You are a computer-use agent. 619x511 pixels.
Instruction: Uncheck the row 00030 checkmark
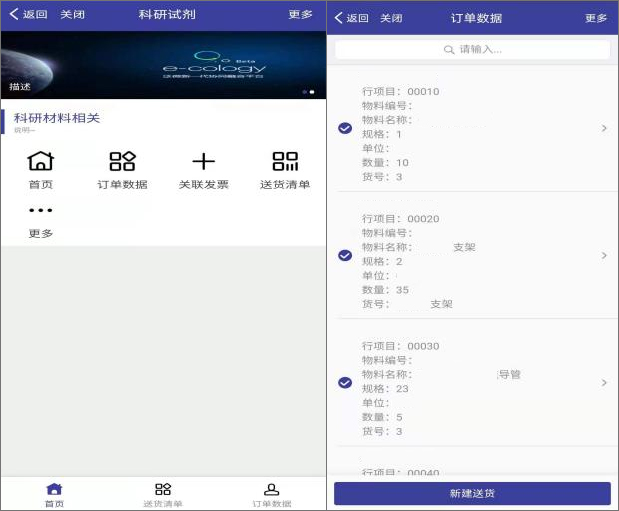(345, 383)
